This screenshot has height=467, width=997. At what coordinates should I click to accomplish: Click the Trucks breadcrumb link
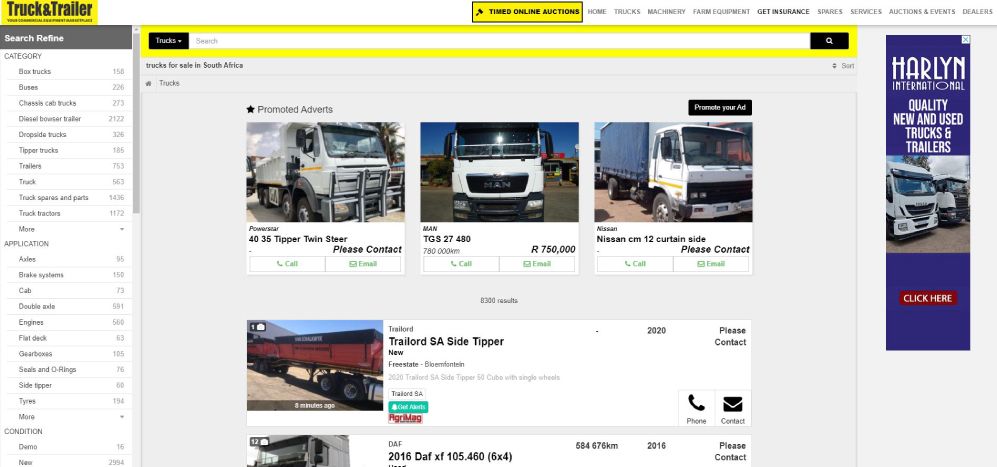[169, 83]
